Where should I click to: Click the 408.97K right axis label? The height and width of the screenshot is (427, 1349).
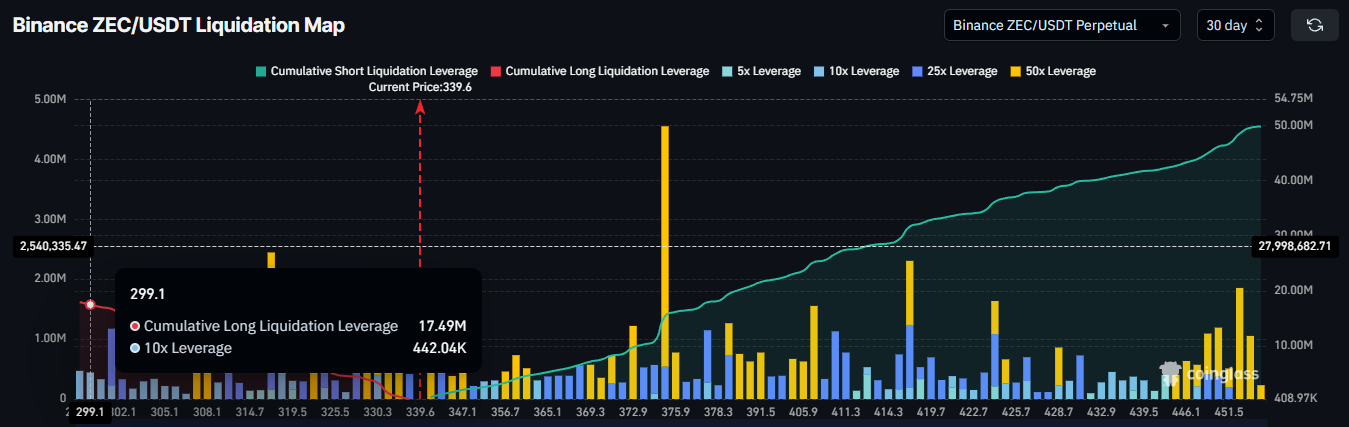pos(1298,398)
